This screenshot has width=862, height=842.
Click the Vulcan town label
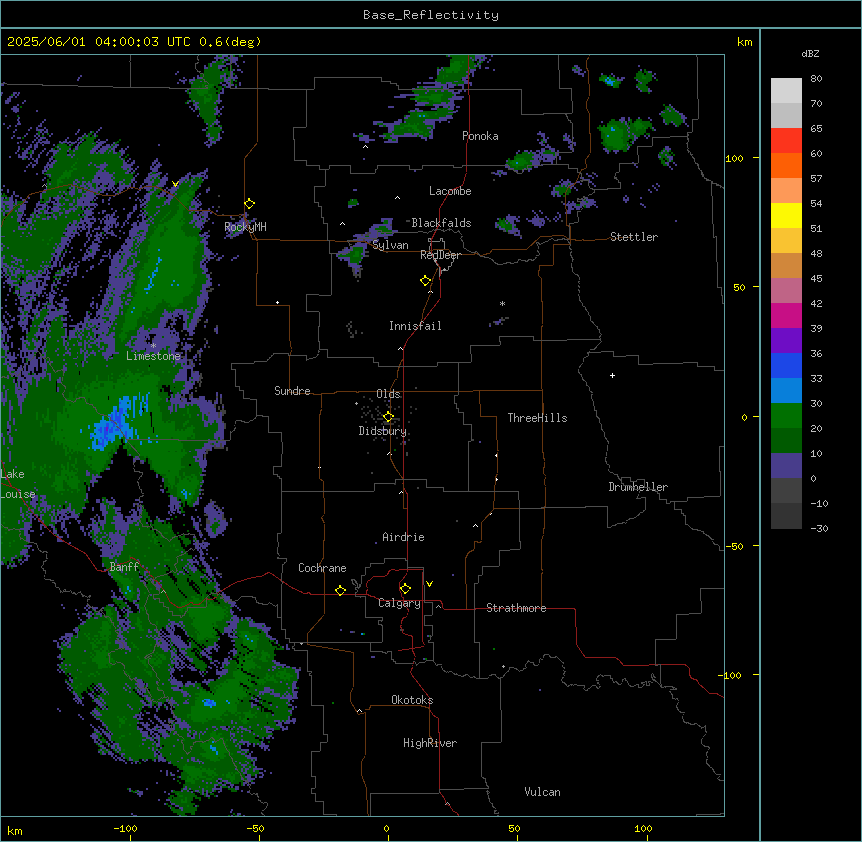click(543, 792)
